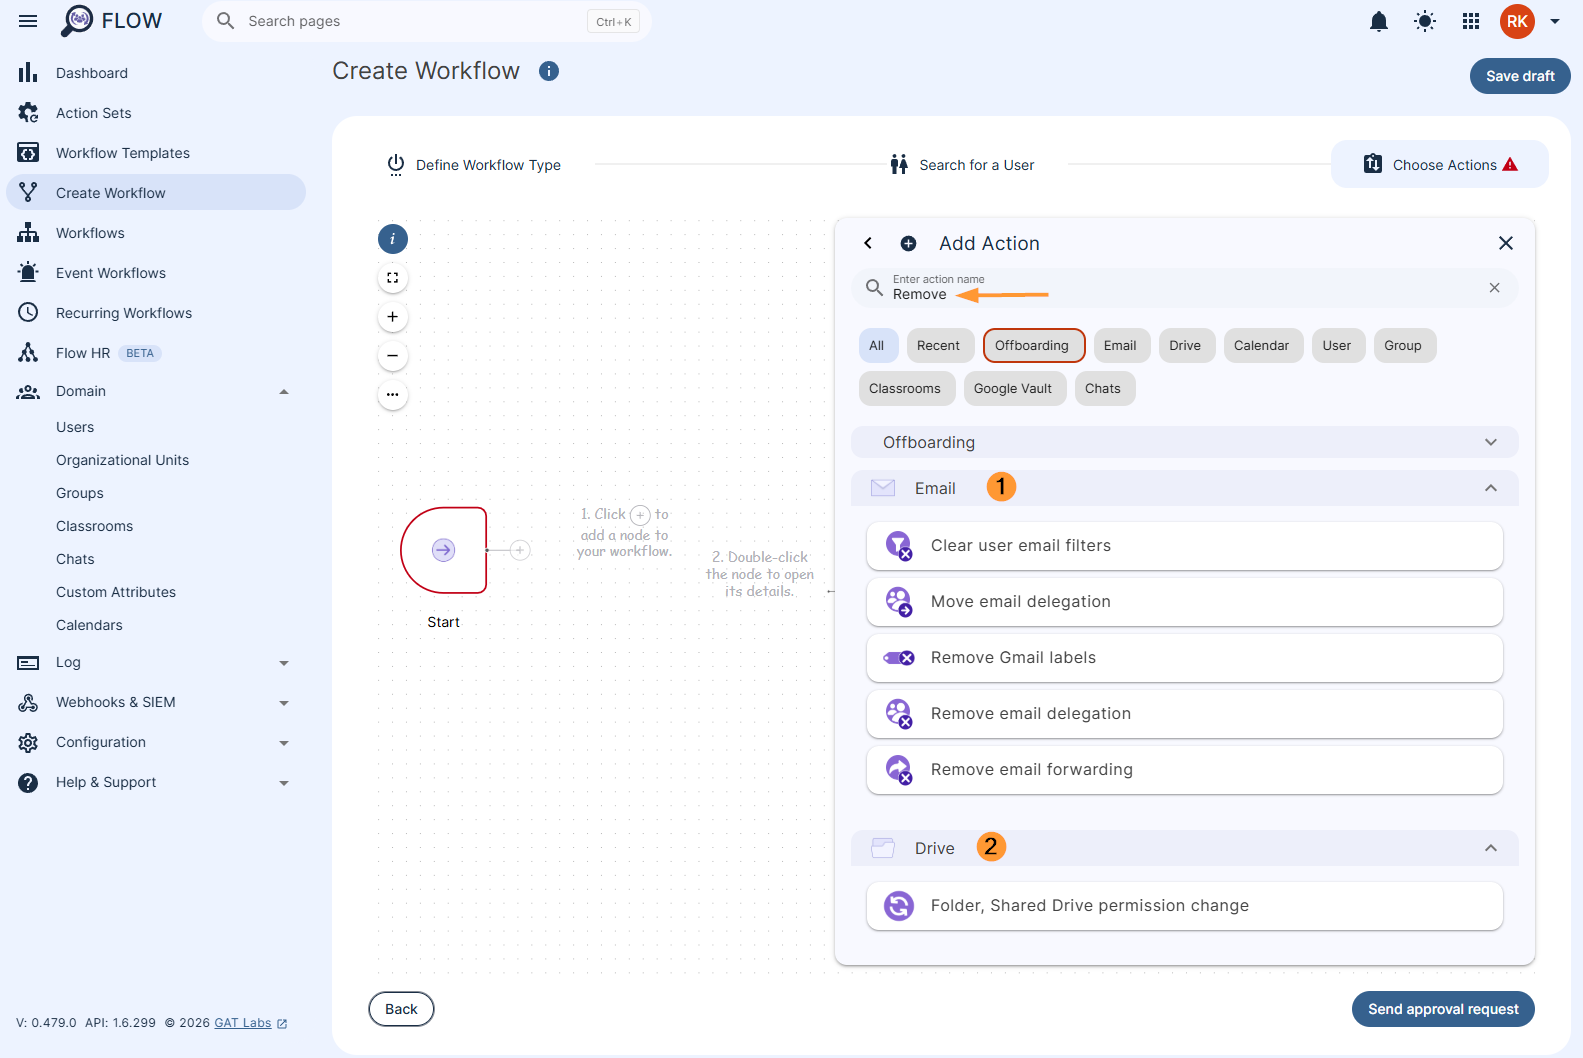Go to Search for a User step

point(962,165)
